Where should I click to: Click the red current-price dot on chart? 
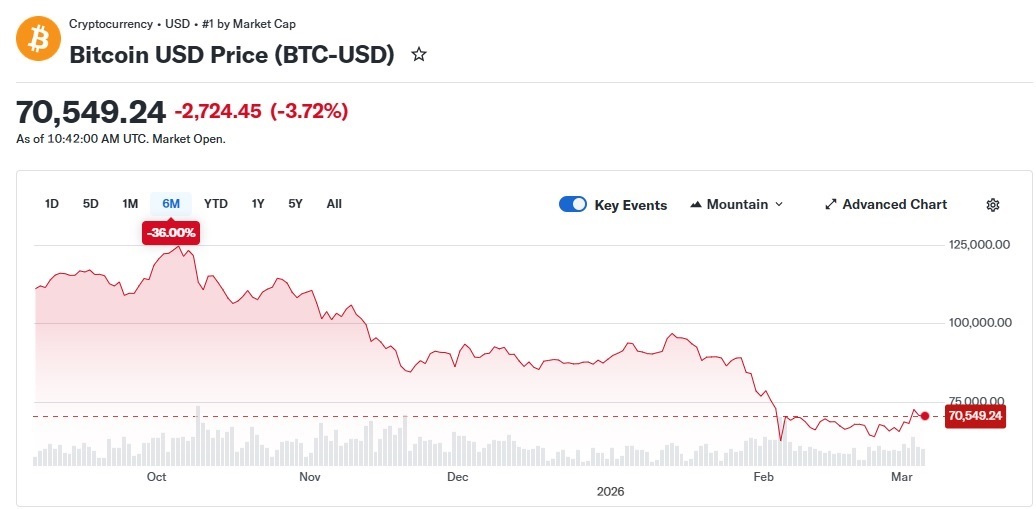pos(925,416)
